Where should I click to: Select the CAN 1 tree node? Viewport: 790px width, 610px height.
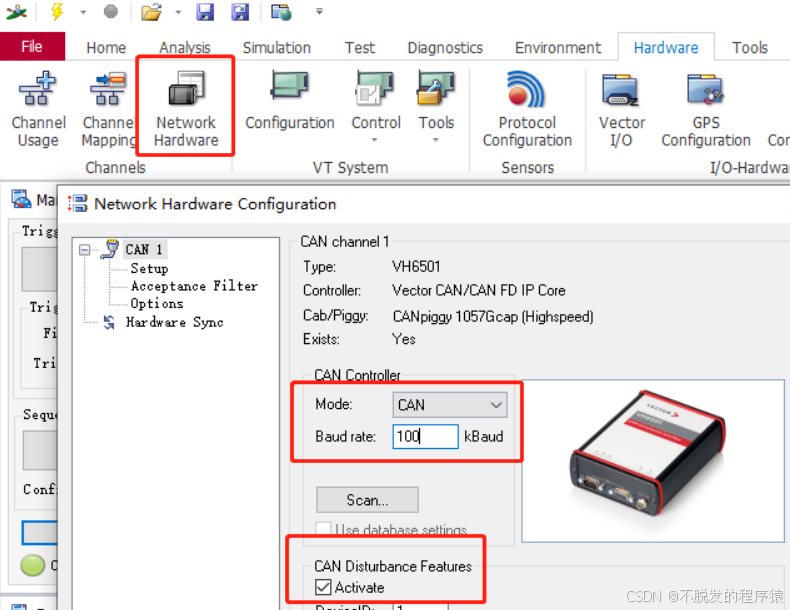click(144, 249)
